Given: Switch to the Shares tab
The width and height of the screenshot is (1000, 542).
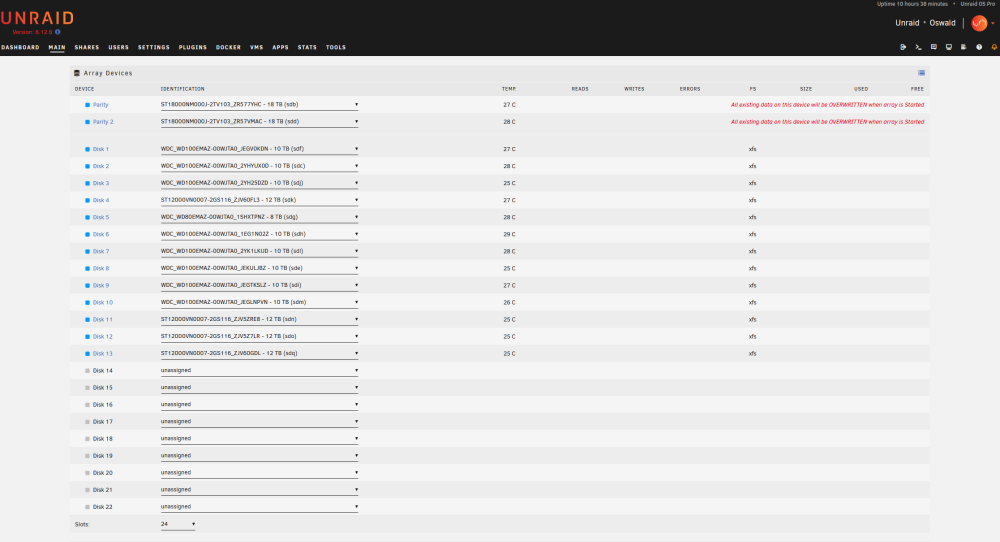Looking at the screenshot, I should [x=87, y=47].
